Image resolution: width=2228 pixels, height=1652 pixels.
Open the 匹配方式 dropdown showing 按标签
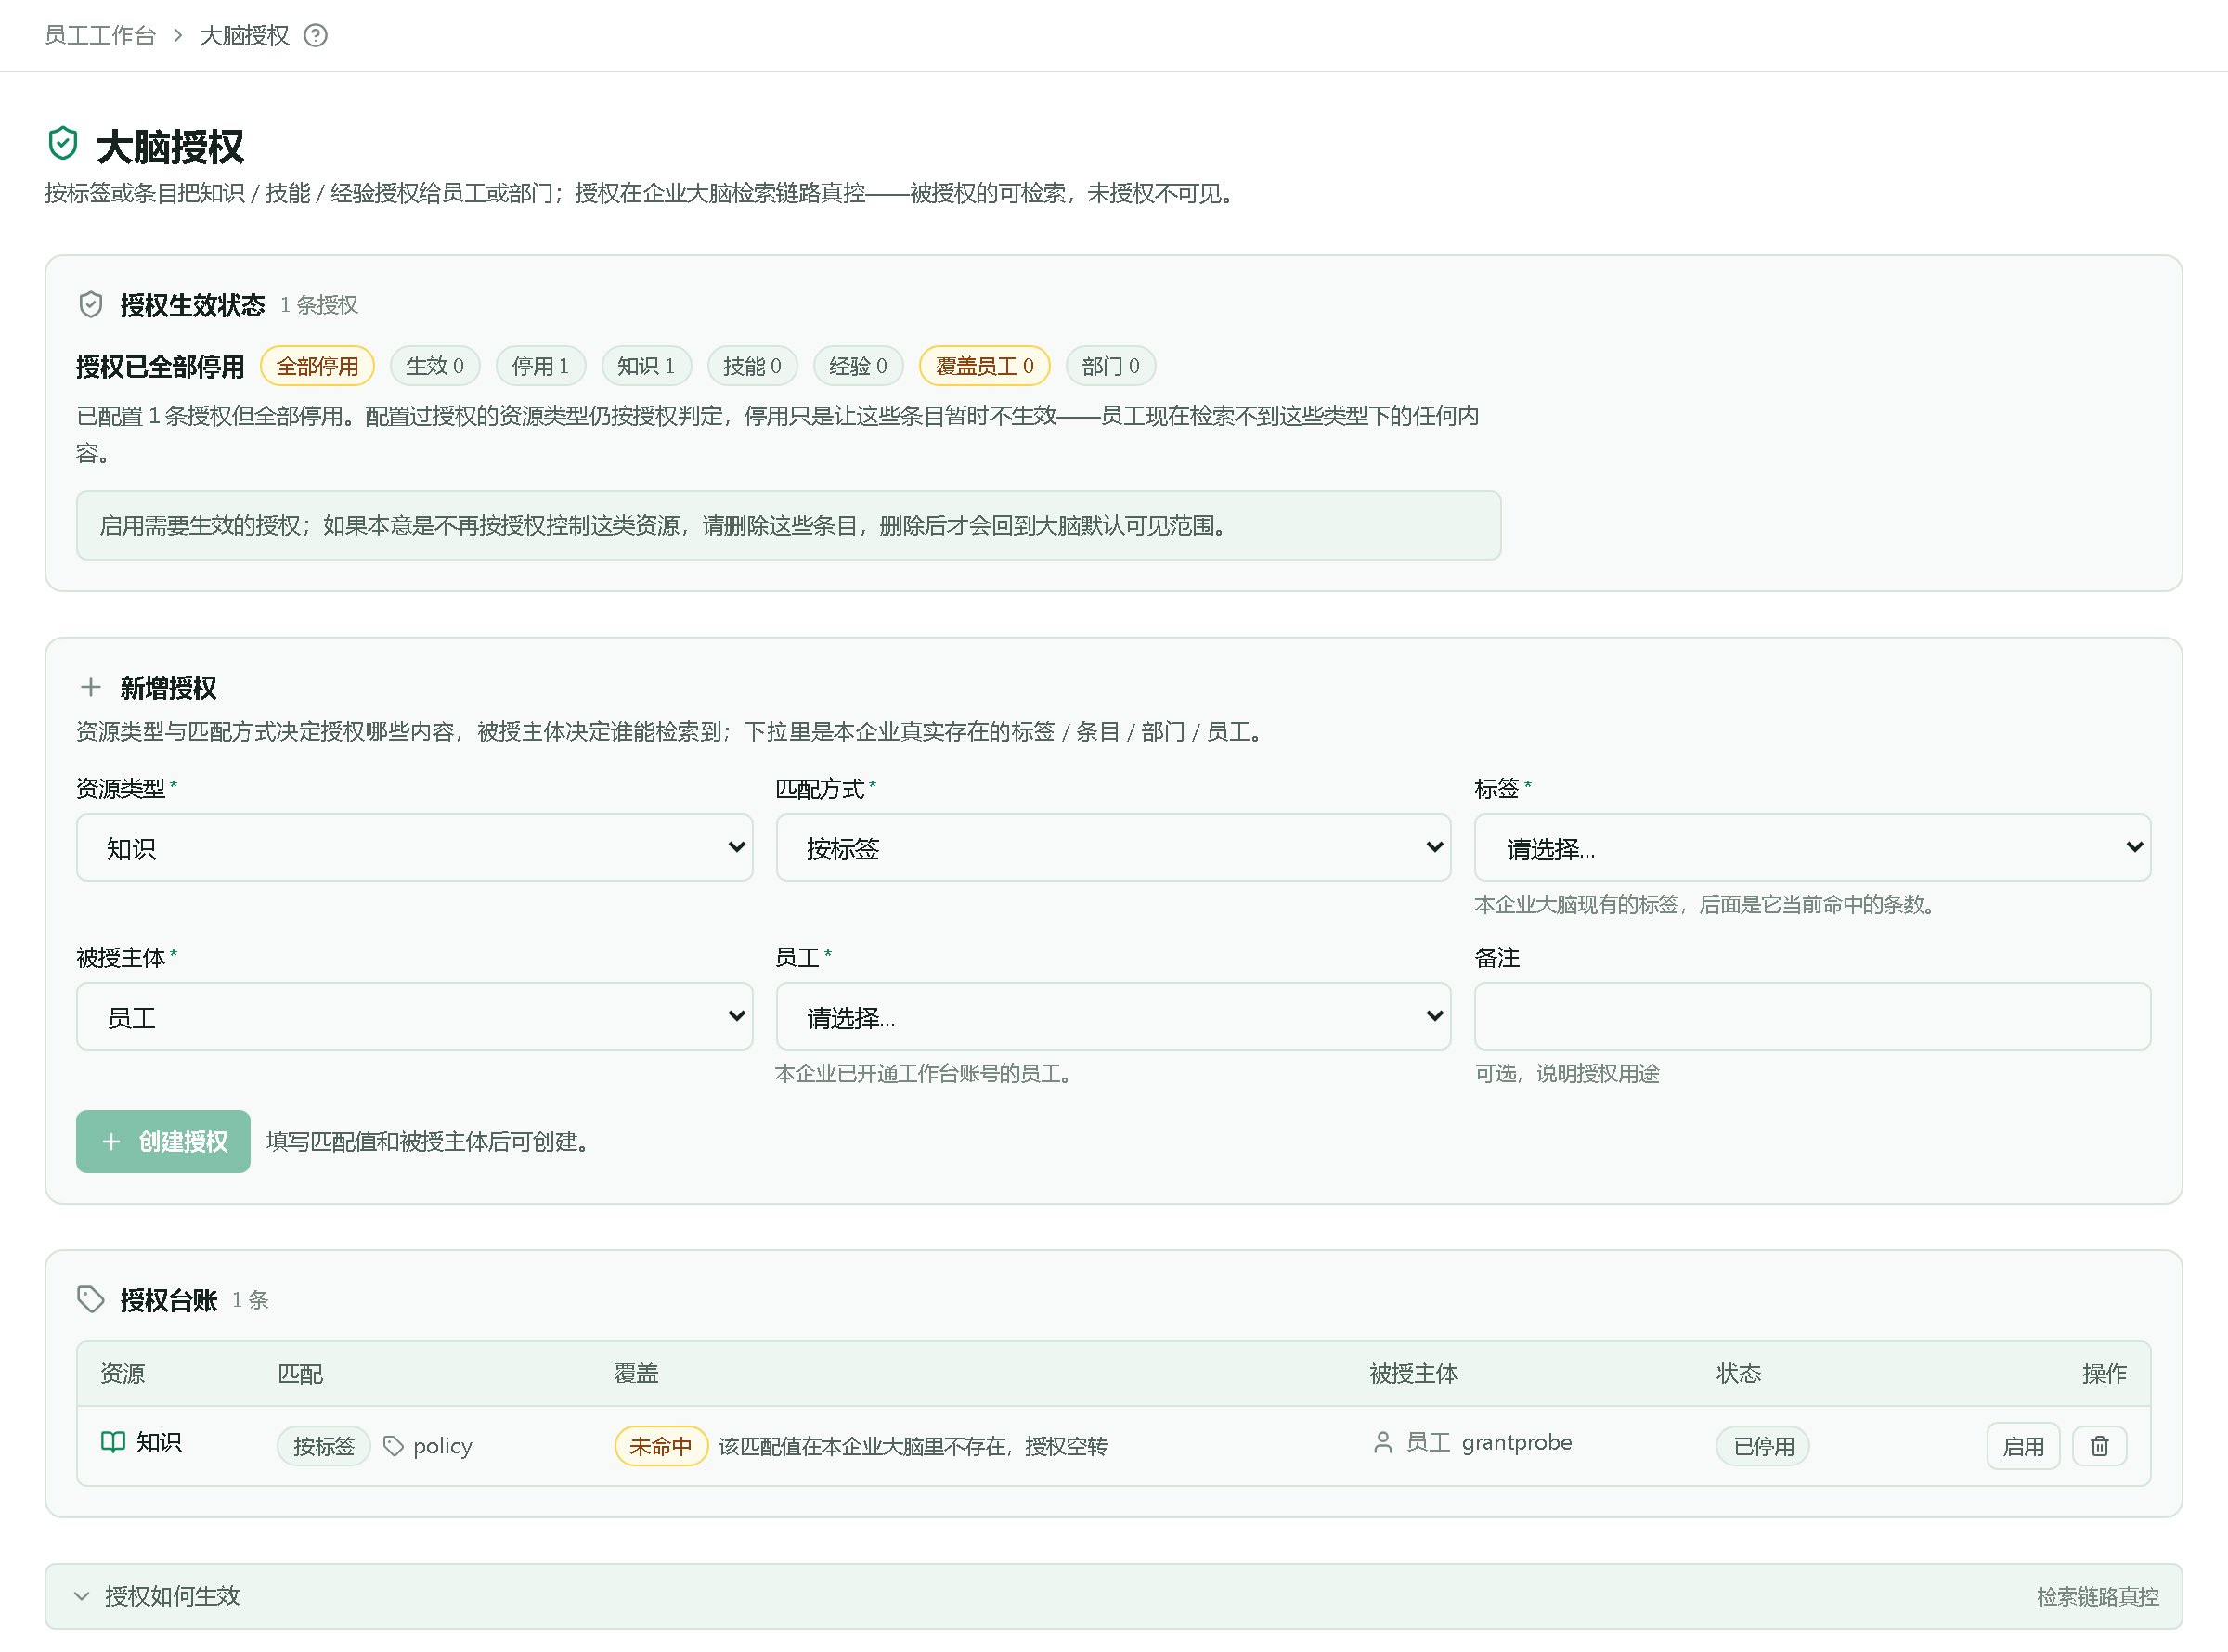pyautogui.click(x=1113, y=848)
